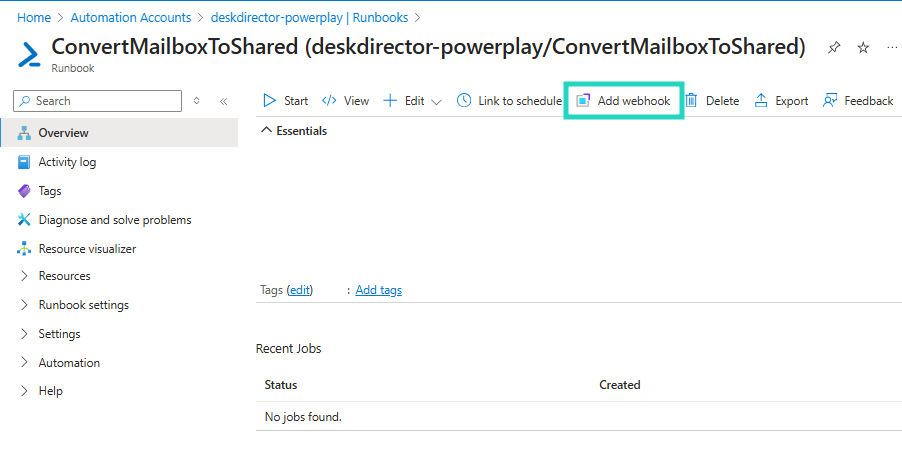Click the Add tags link
The width and height of the screenshot is (902, 454).
pos(378,290)
